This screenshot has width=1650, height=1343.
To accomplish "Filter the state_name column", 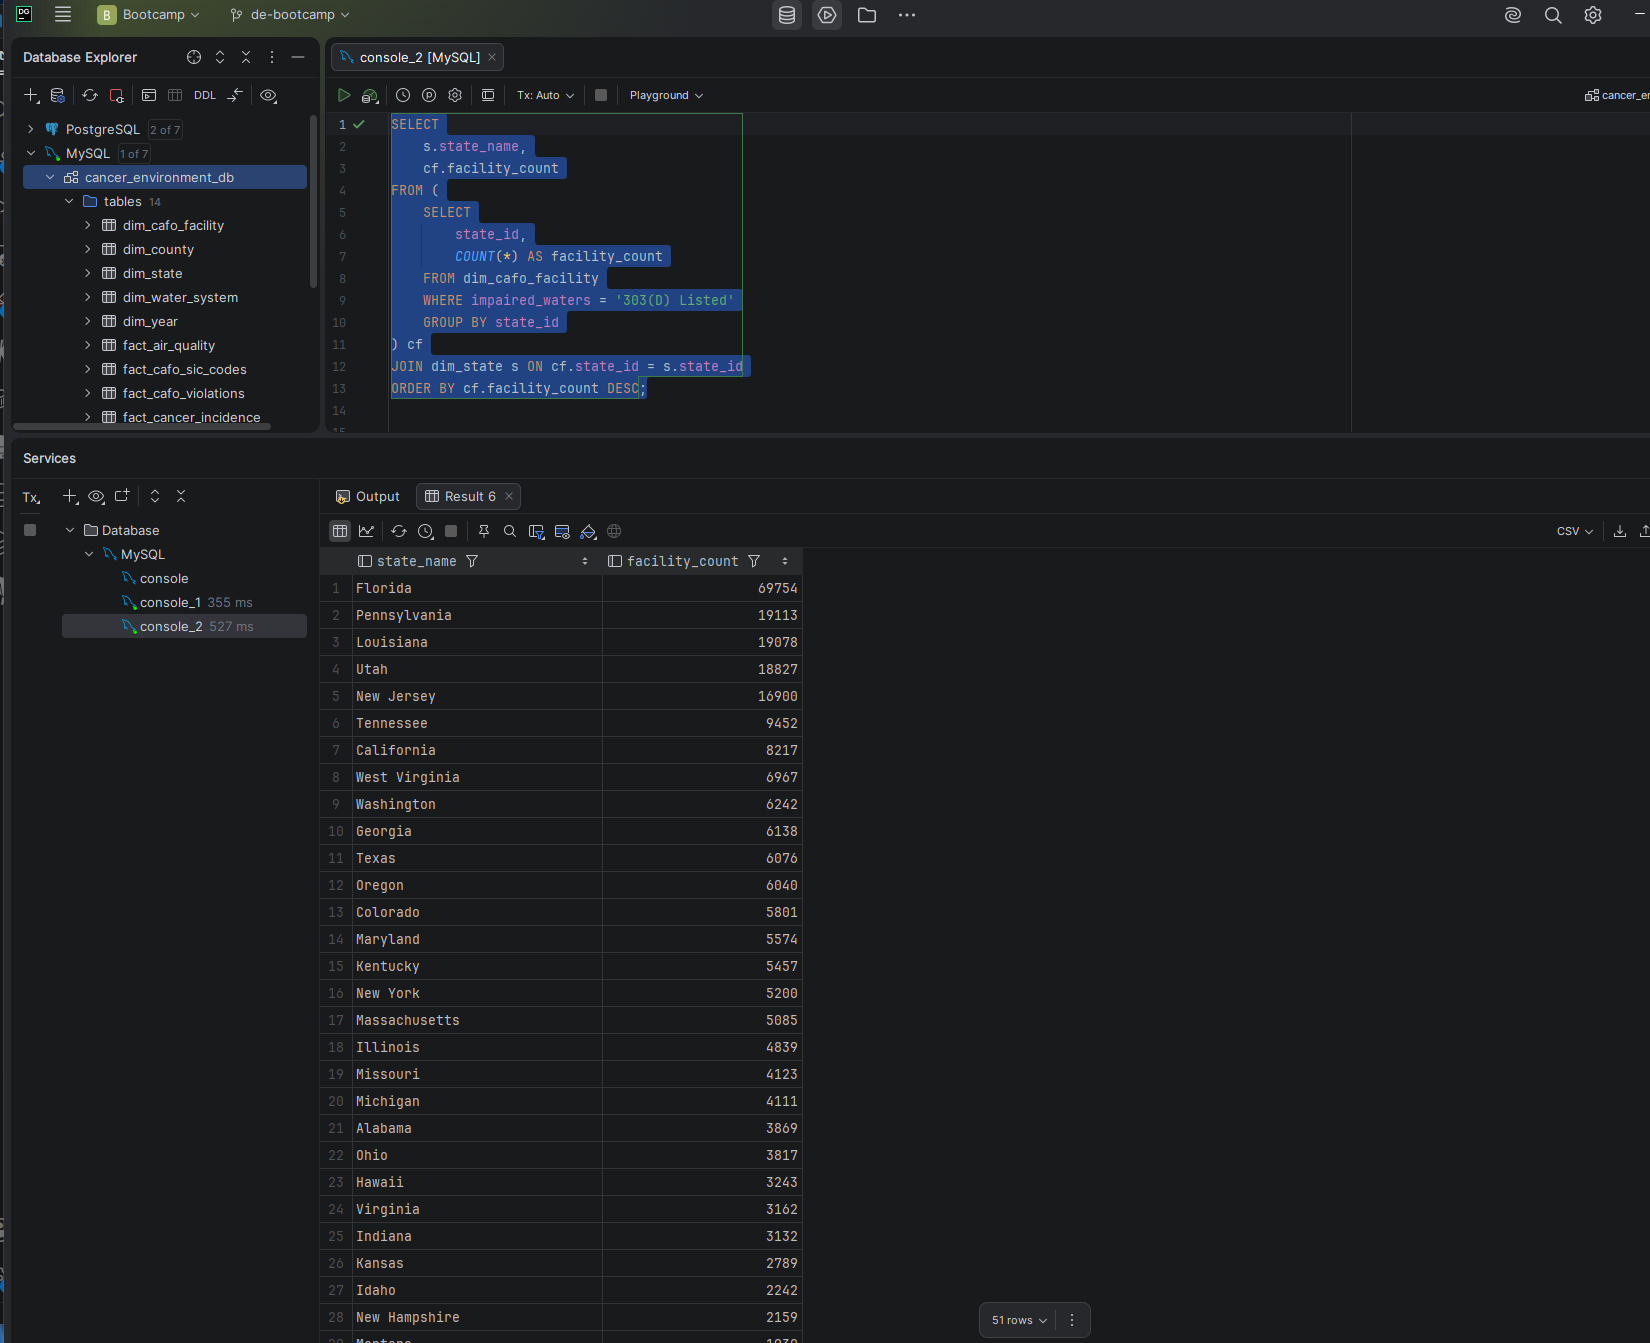I will tap(472, 561).
